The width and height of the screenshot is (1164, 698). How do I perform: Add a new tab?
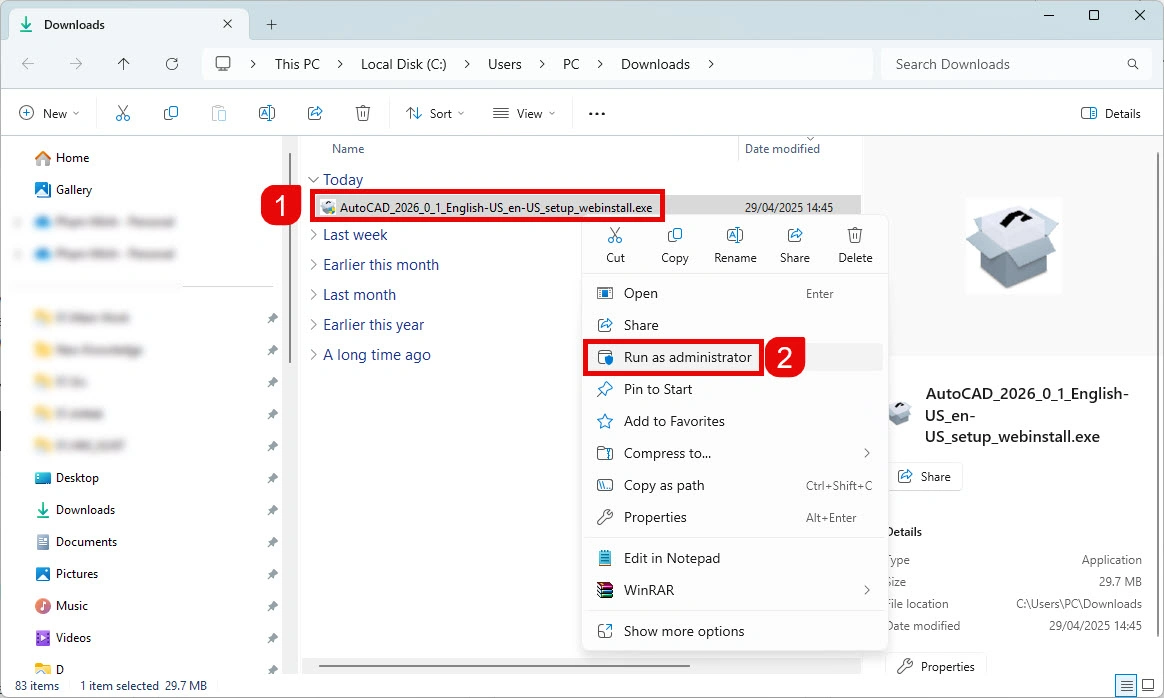[272, 25]
